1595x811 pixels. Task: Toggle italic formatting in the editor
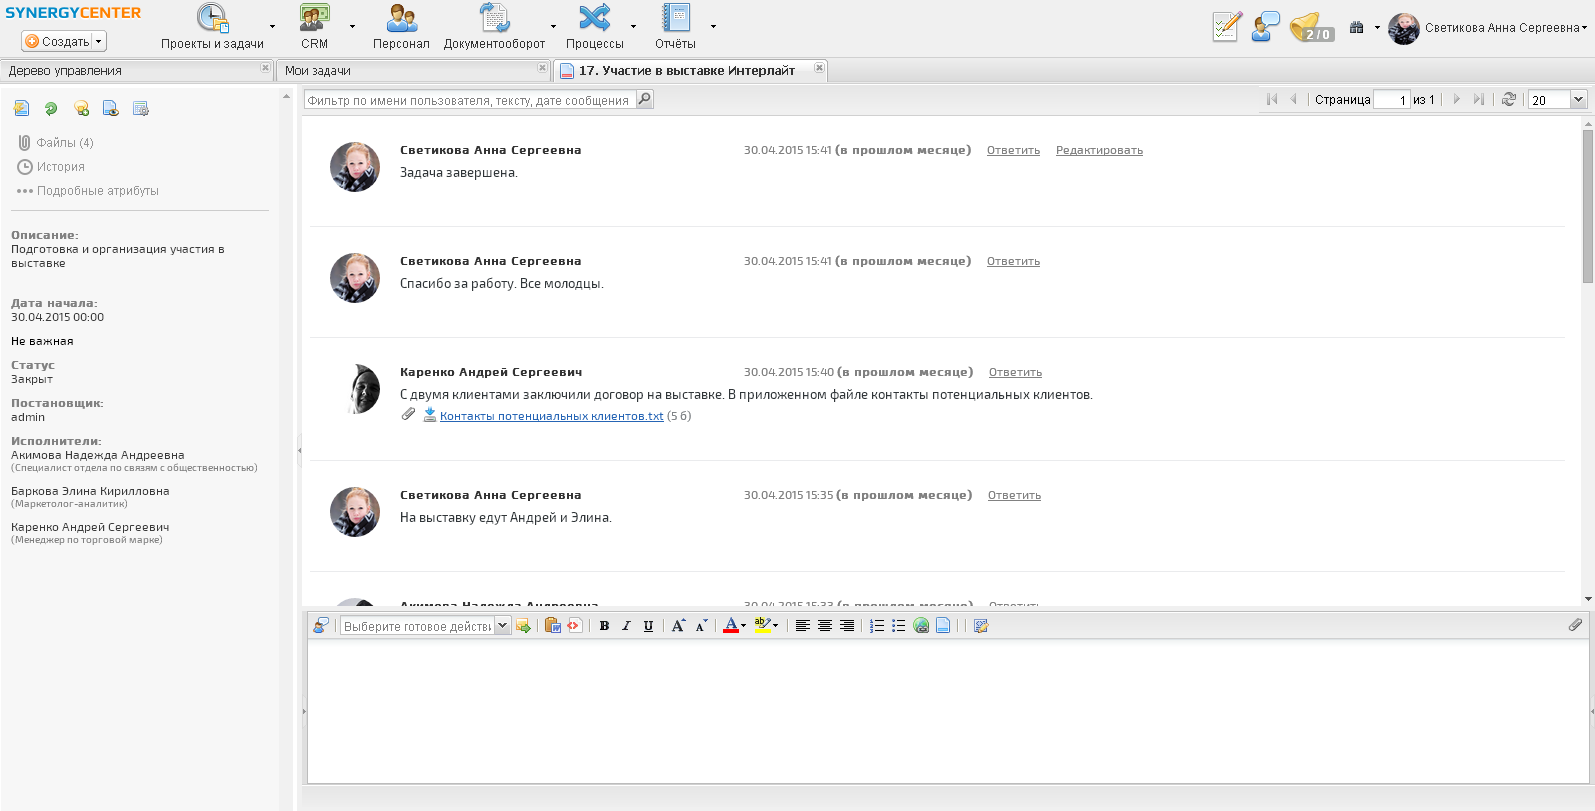click(x=626, y=626)
